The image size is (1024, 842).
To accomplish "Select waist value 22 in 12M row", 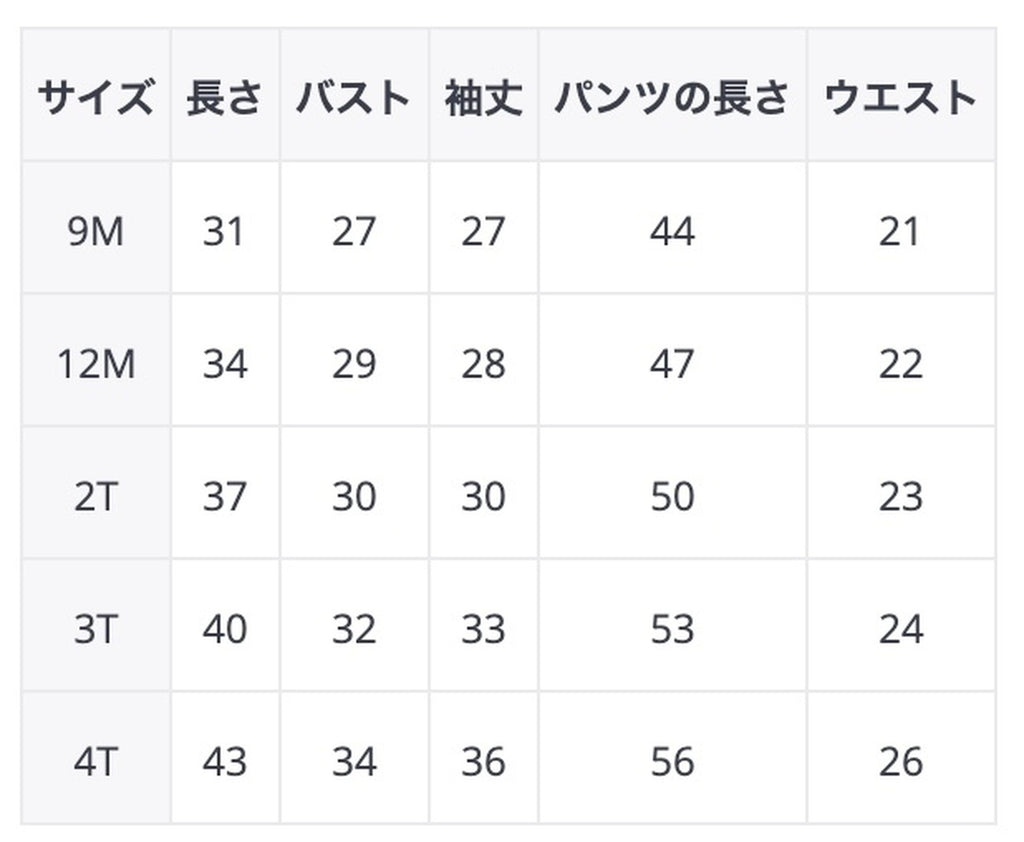I will (x=900, y=364).
